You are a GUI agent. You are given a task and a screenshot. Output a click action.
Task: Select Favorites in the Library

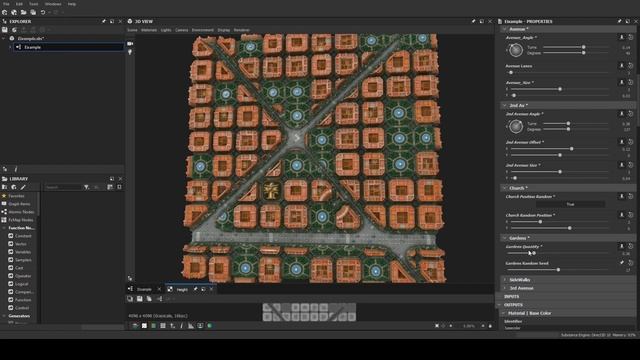16,196
